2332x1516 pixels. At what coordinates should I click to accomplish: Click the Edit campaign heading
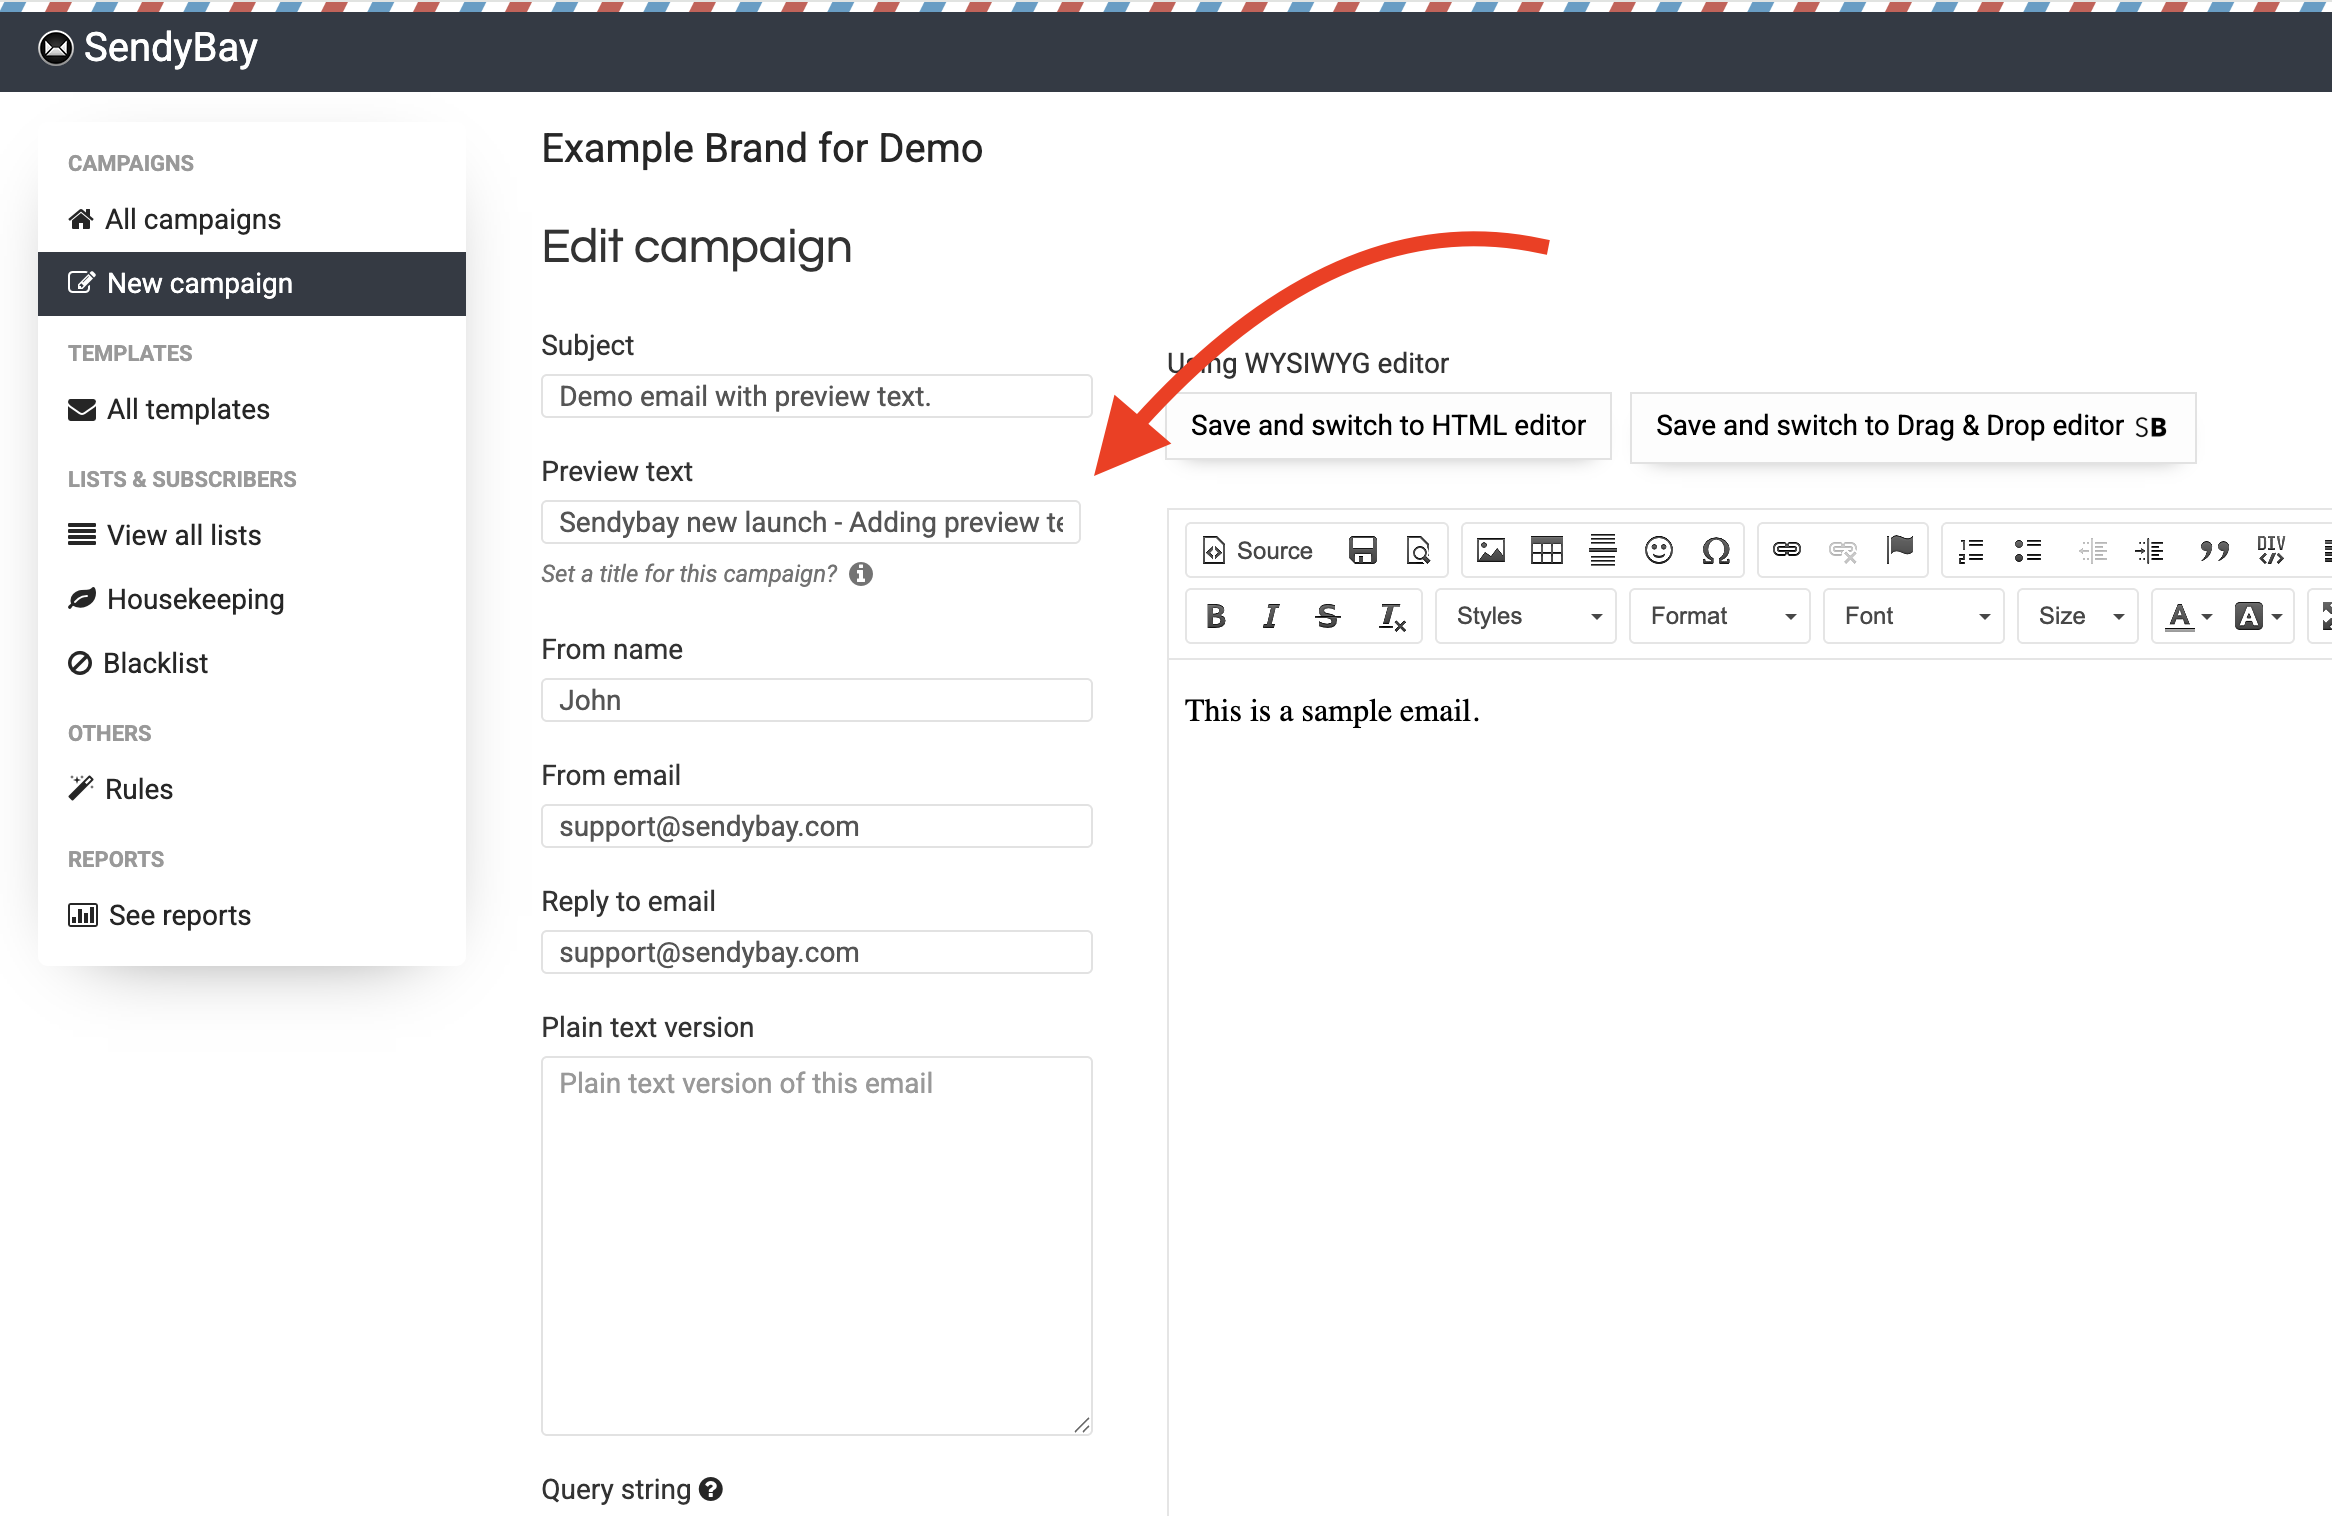tap(697, 247)
